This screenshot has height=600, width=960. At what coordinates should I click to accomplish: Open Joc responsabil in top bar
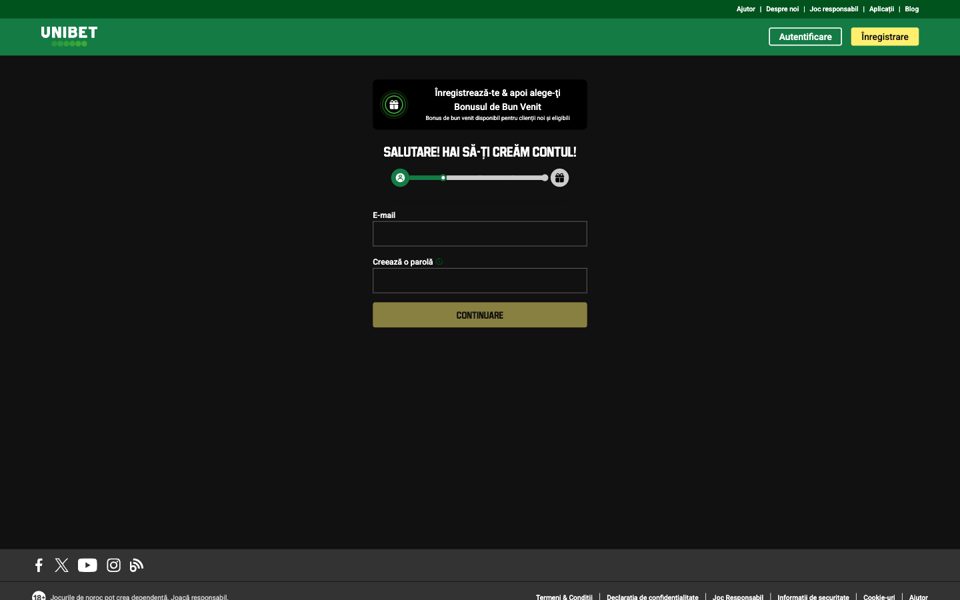(834, 9)
